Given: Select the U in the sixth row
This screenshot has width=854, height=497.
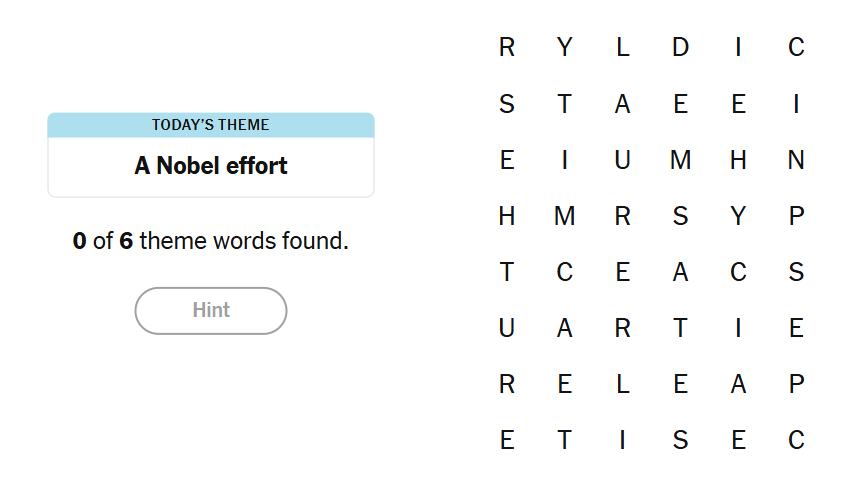Looking at the screenshot, I should (x=507, y=328).
